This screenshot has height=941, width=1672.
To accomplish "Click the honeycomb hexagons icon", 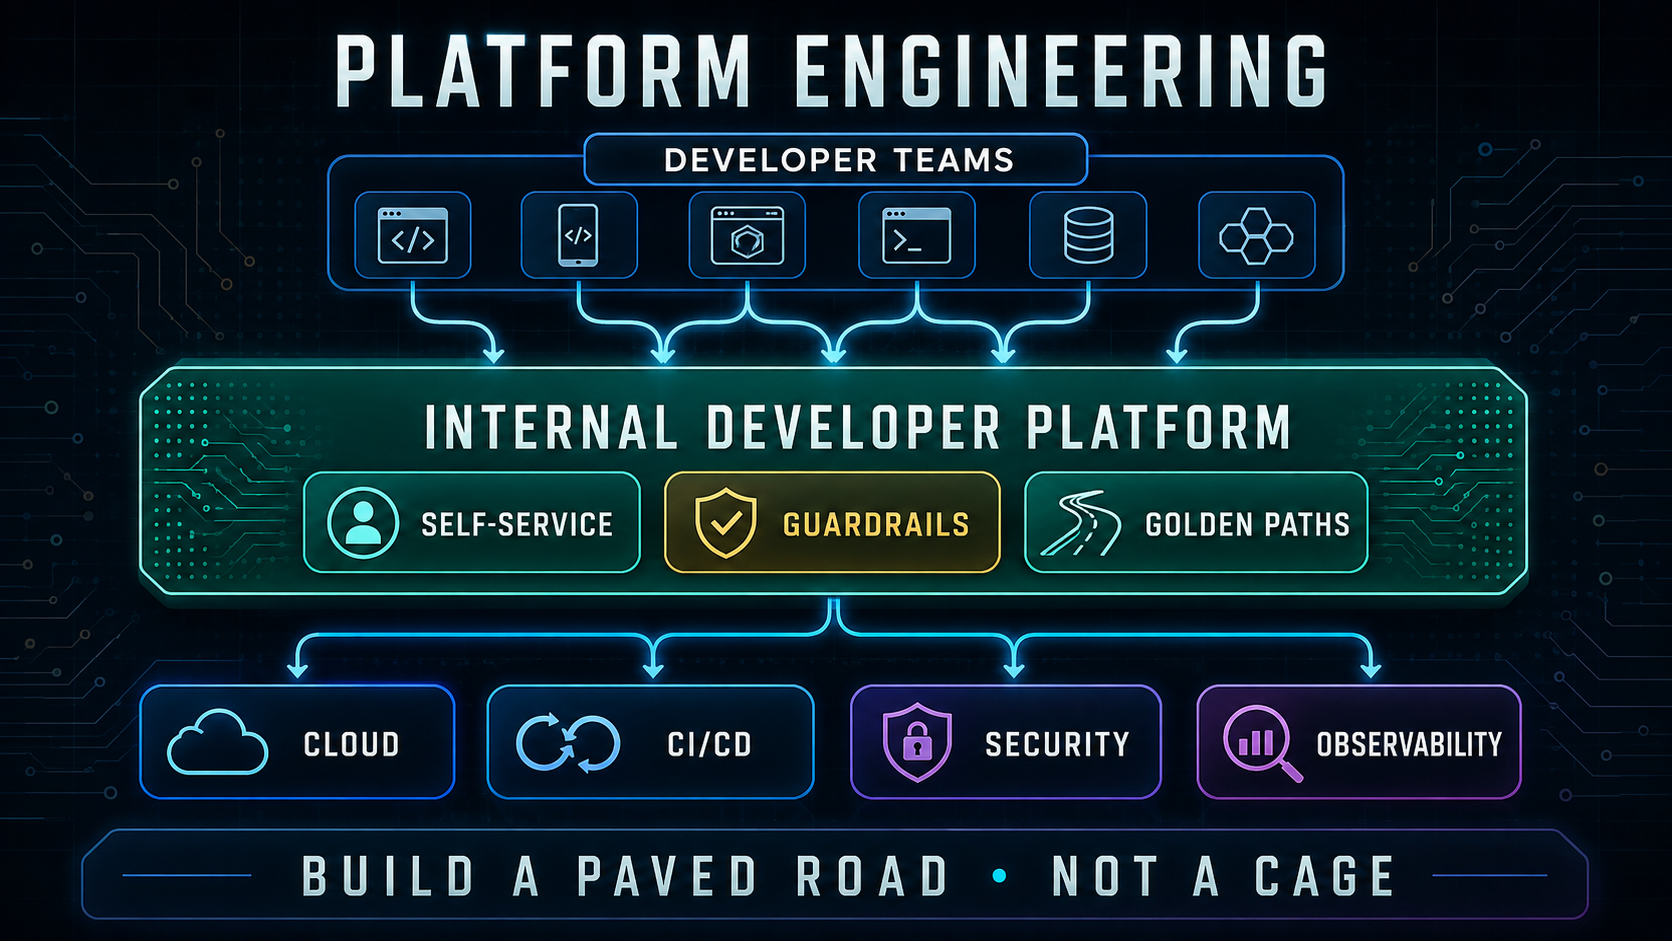I will click(x=1256, y=236).
